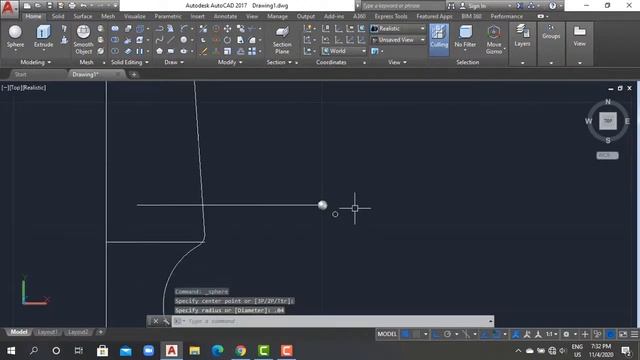Open the Unsaved View dropdown

click(x=398, y=40)
